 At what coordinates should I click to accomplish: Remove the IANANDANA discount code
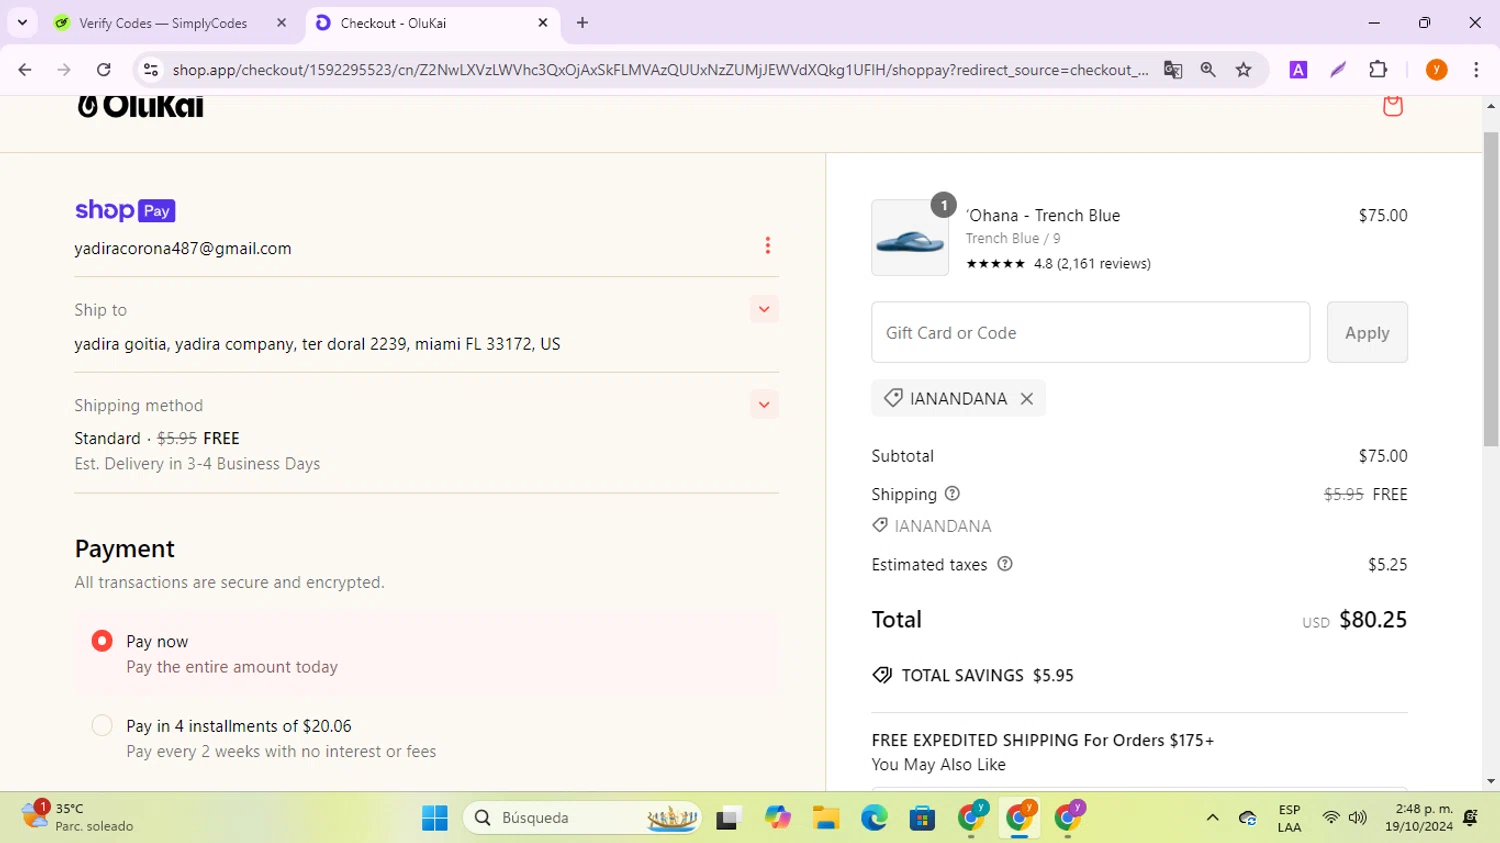coord(1027,398)
